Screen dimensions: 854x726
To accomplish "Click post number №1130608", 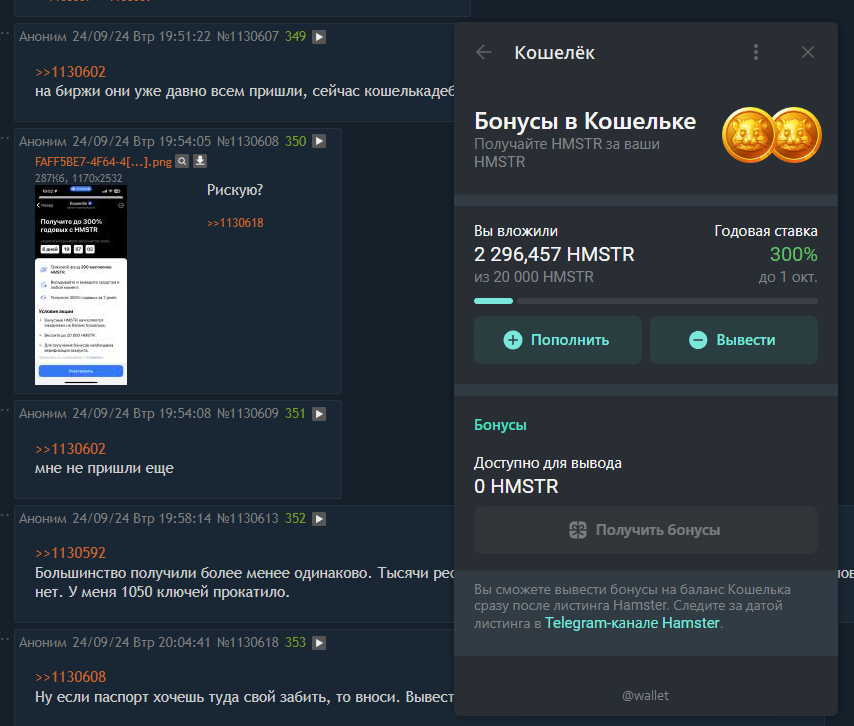I will tap(248, 141).
